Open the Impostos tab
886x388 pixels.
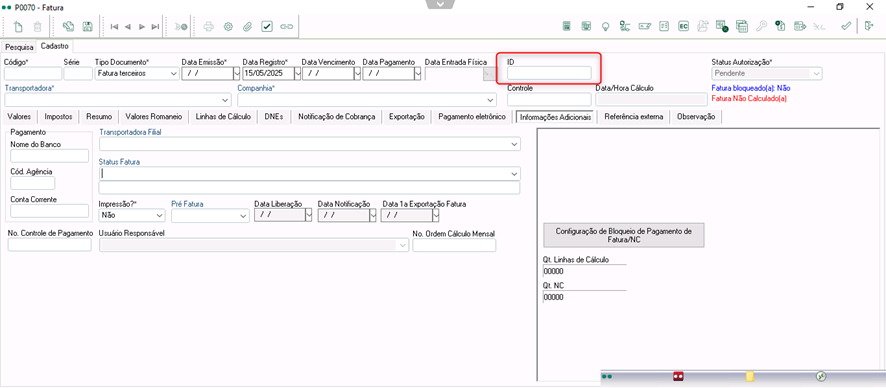click(58, 117)
